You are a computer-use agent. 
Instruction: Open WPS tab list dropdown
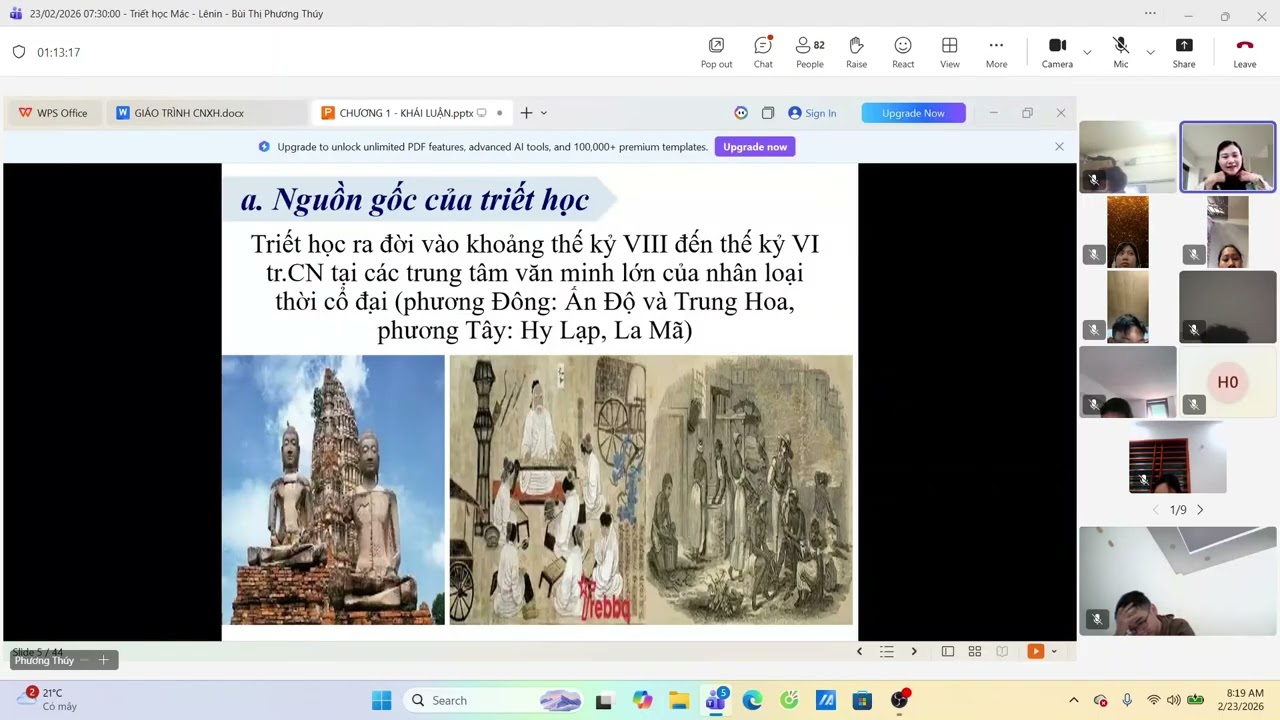click(543, 113)
